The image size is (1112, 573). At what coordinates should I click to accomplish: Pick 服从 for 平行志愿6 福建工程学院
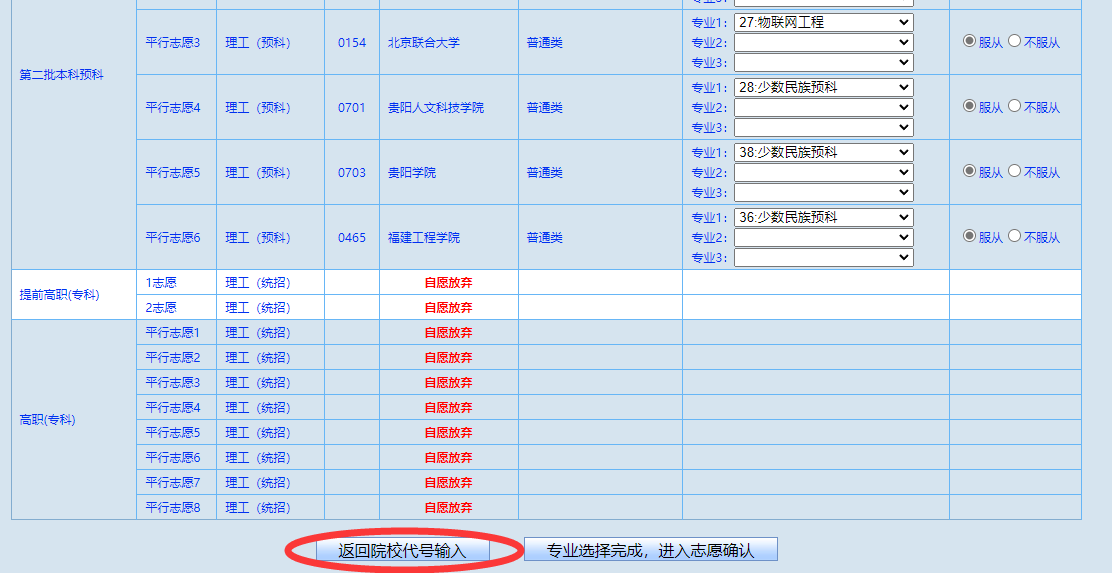click(969, 235)
